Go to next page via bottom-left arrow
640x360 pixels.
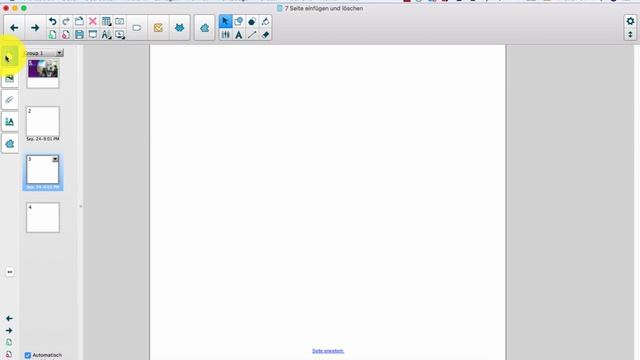(9, 331)
